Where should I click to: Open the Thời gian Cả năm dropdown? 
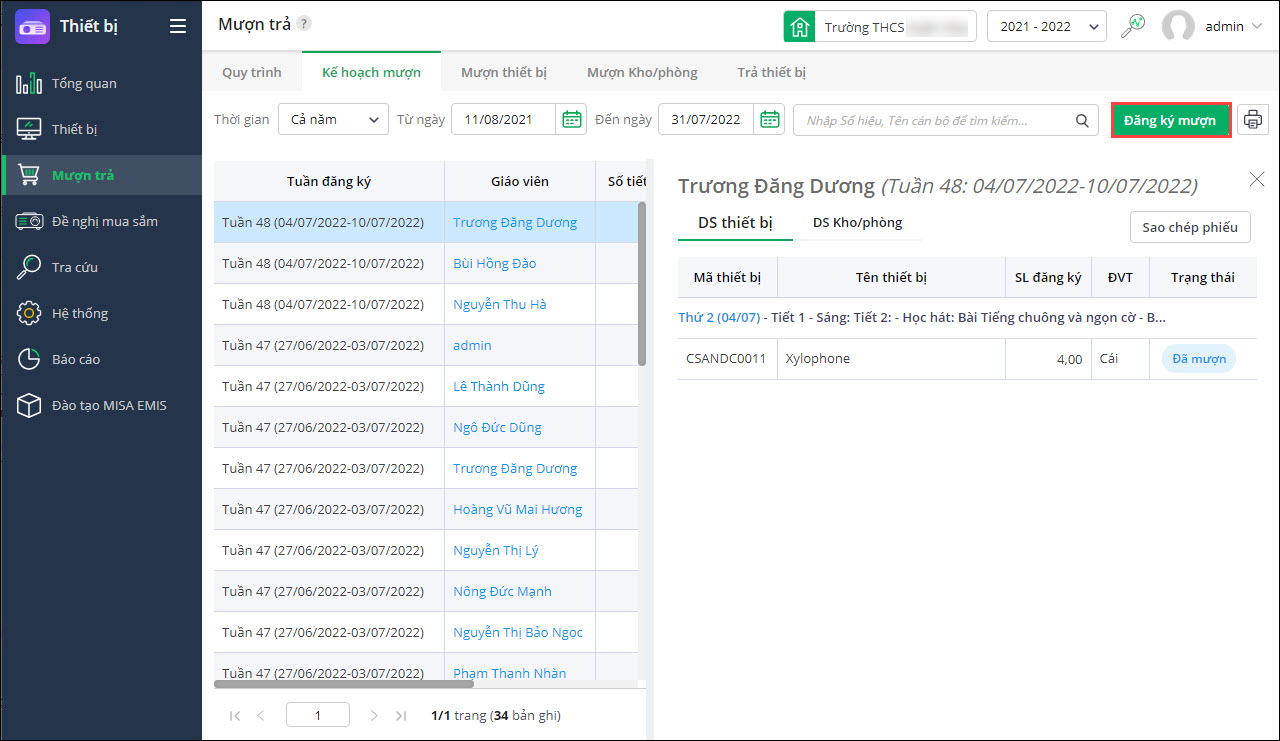pyautogui.click(x=333, y=120)
